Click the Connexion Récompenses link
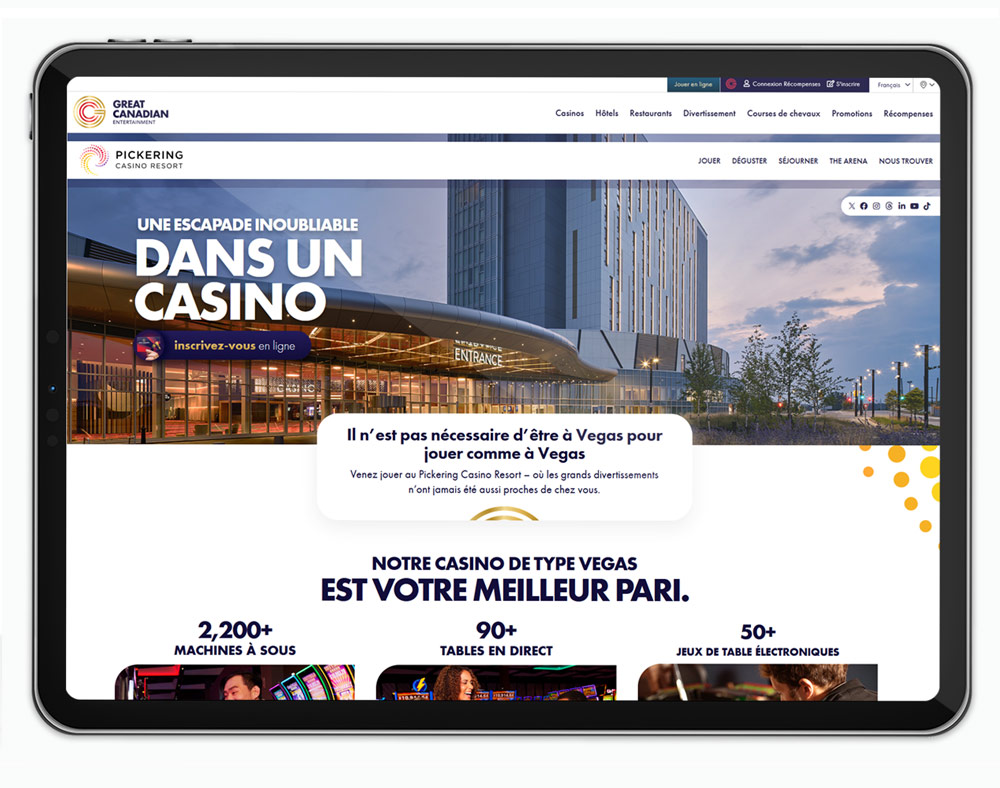 point(781,84)
